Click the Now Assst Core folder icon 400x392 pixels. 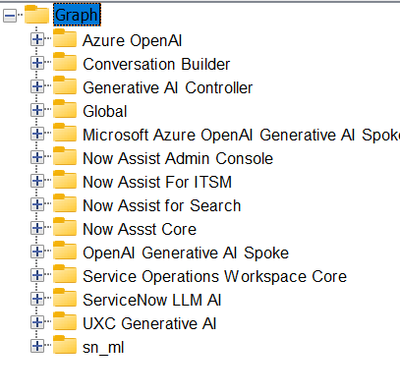[65, 228]
